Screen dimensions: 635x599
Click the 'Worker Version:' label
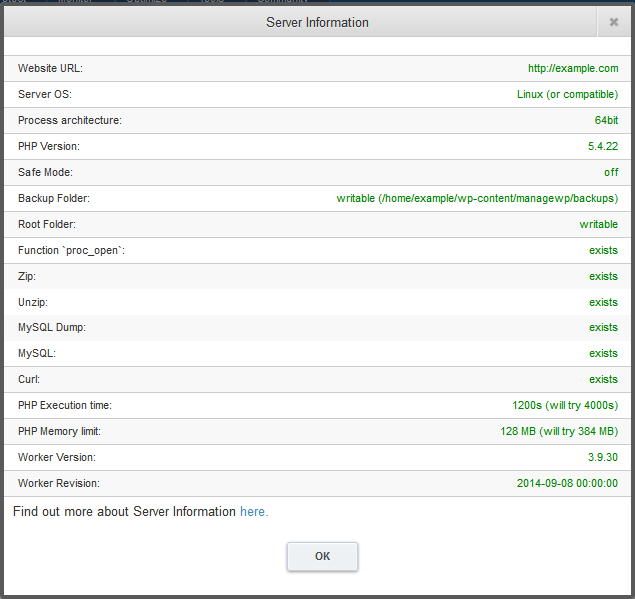click(57, 457)
